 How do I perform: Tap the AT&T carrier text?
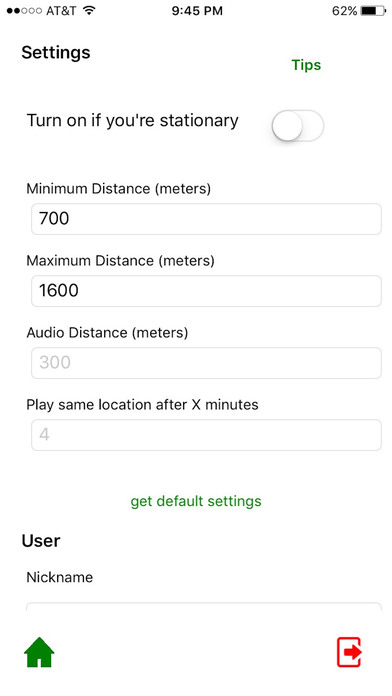tap(61, 11)
